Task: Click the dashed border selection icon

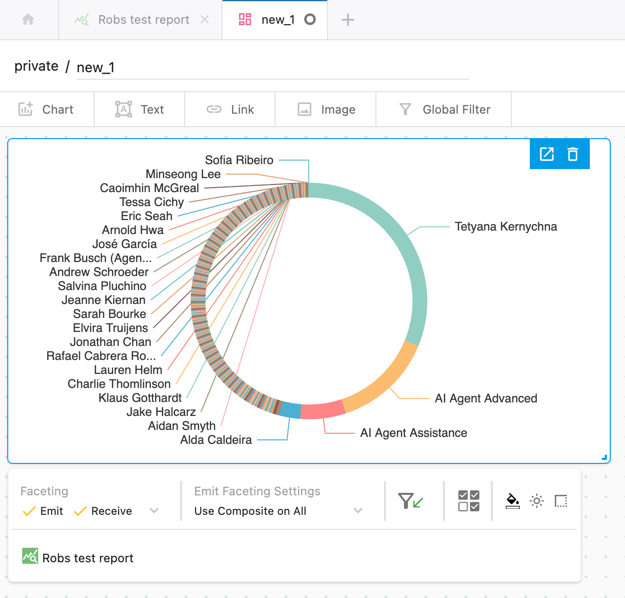Action: [x=561, y=501]
